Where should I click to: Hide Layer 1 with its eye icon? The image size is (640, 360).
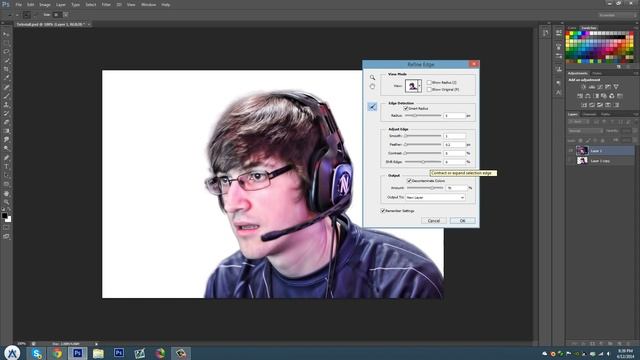pyautogui.click(x=571, y=151)
